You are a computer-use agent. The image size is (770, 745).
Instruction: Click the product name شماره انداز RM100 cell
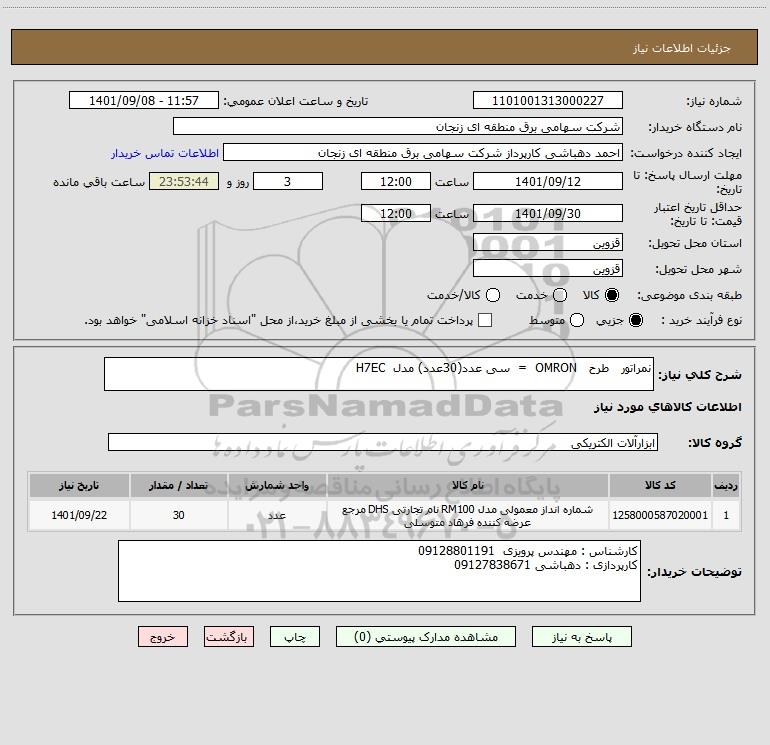pyautogui.click(x=468, y=515)
